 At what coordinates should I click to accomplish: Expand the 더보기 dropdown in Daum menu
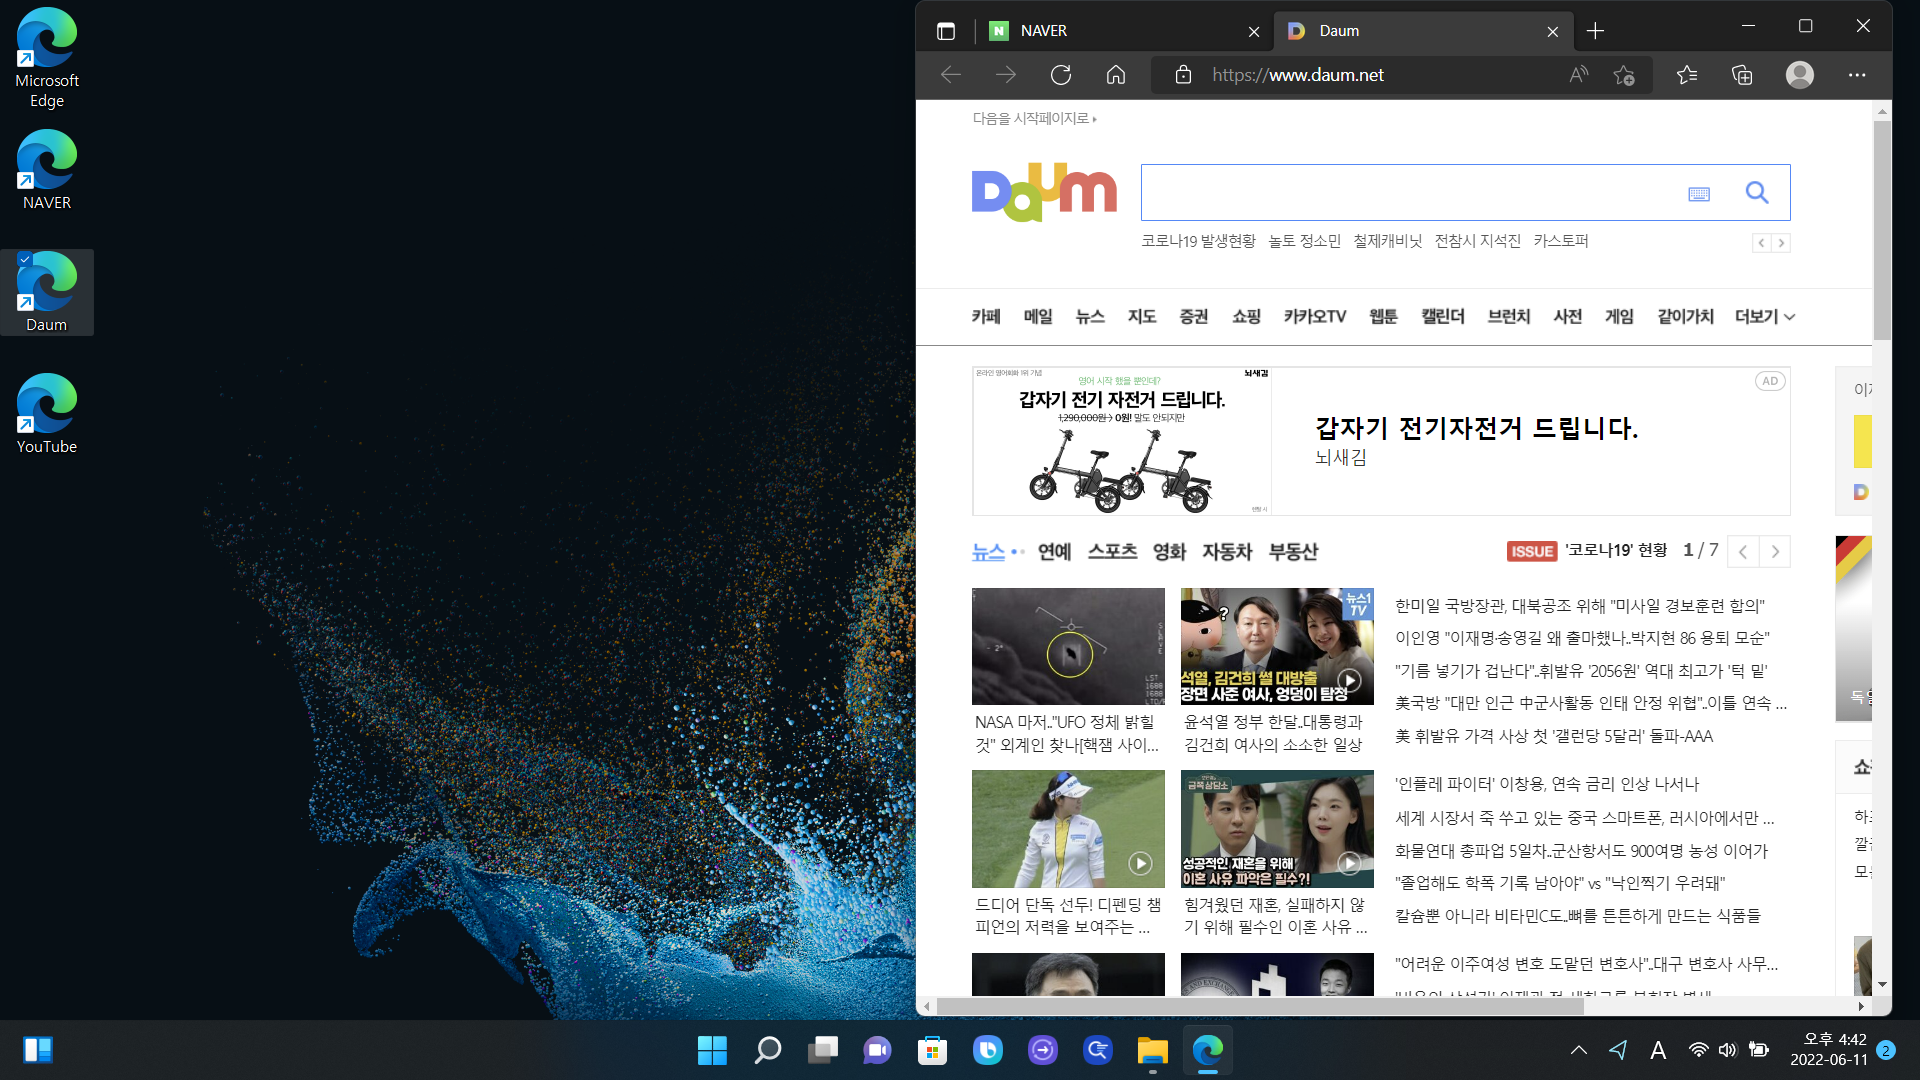(1765, 317)
